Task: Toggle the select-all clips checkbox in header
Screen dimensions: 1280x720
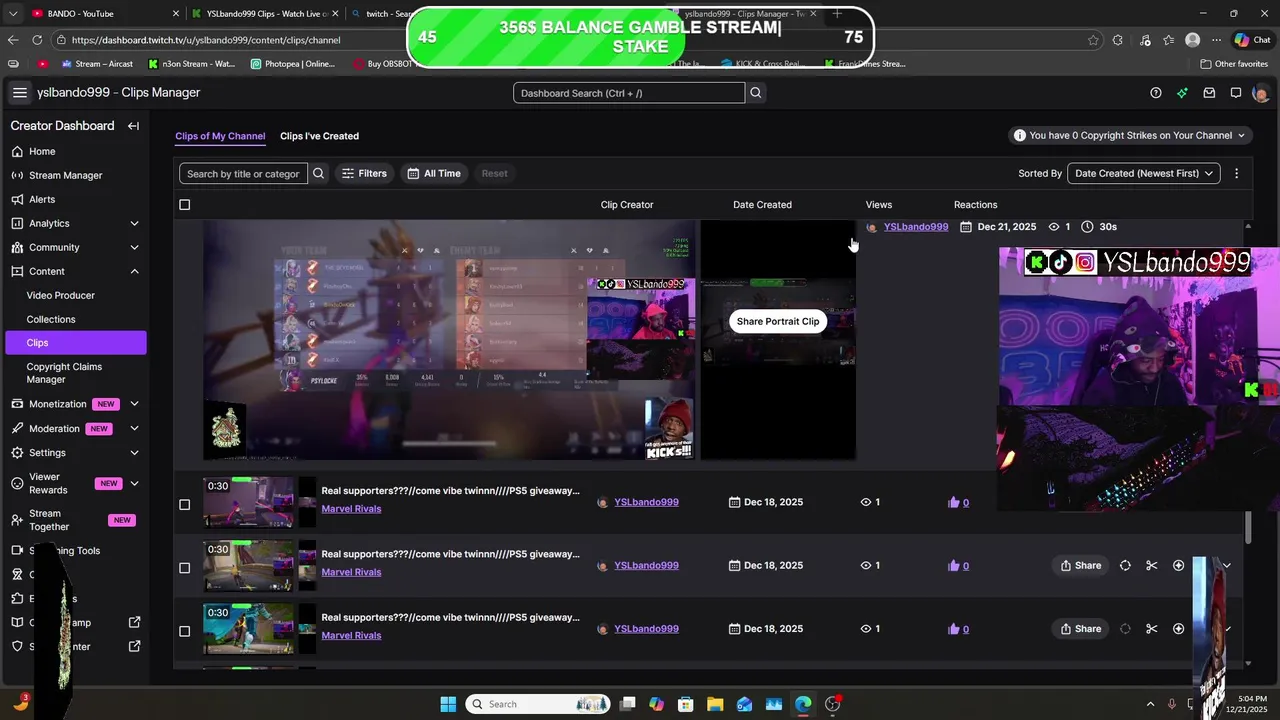Action: tap(184, 205)
